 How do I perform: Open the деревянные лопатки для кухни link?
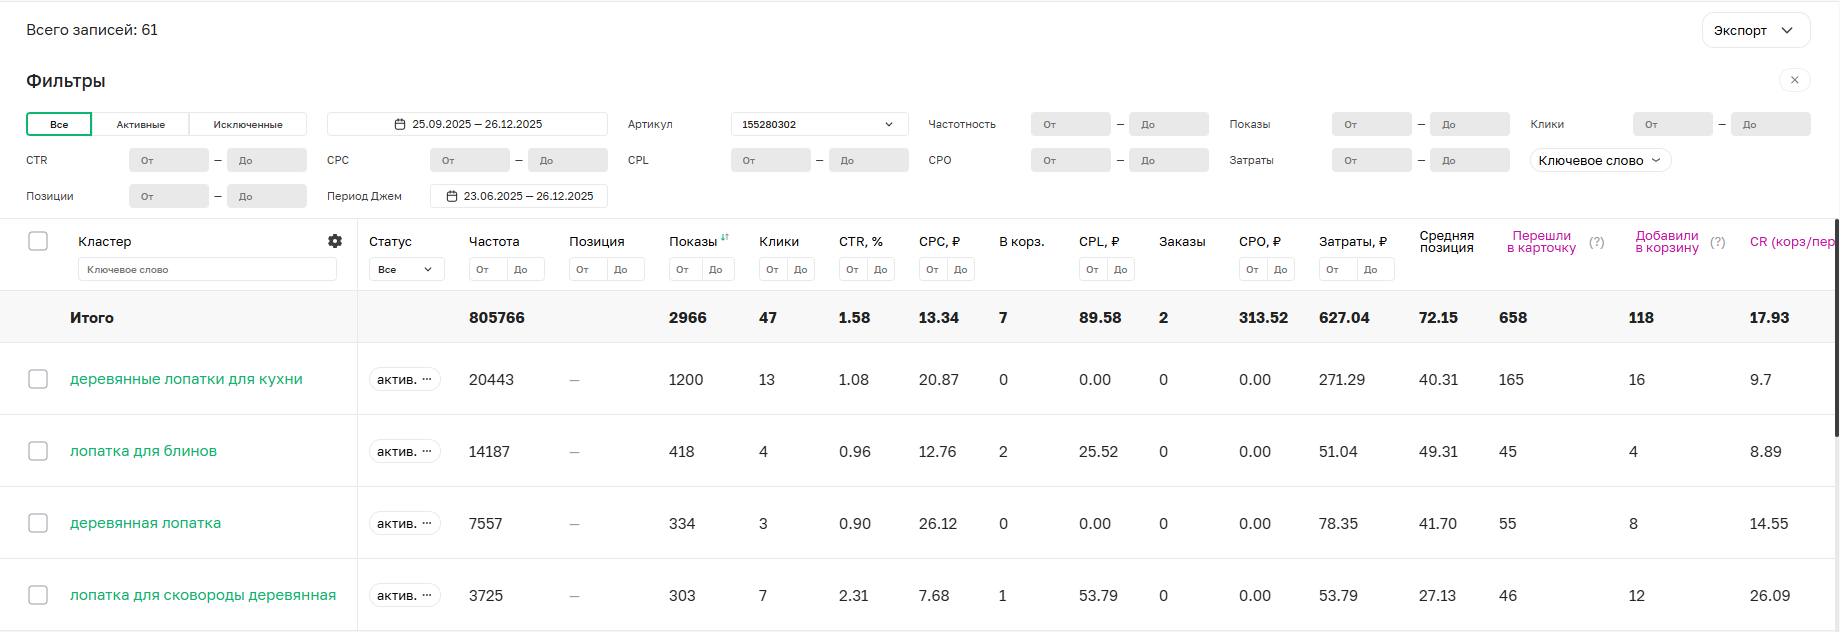point(186,379)
